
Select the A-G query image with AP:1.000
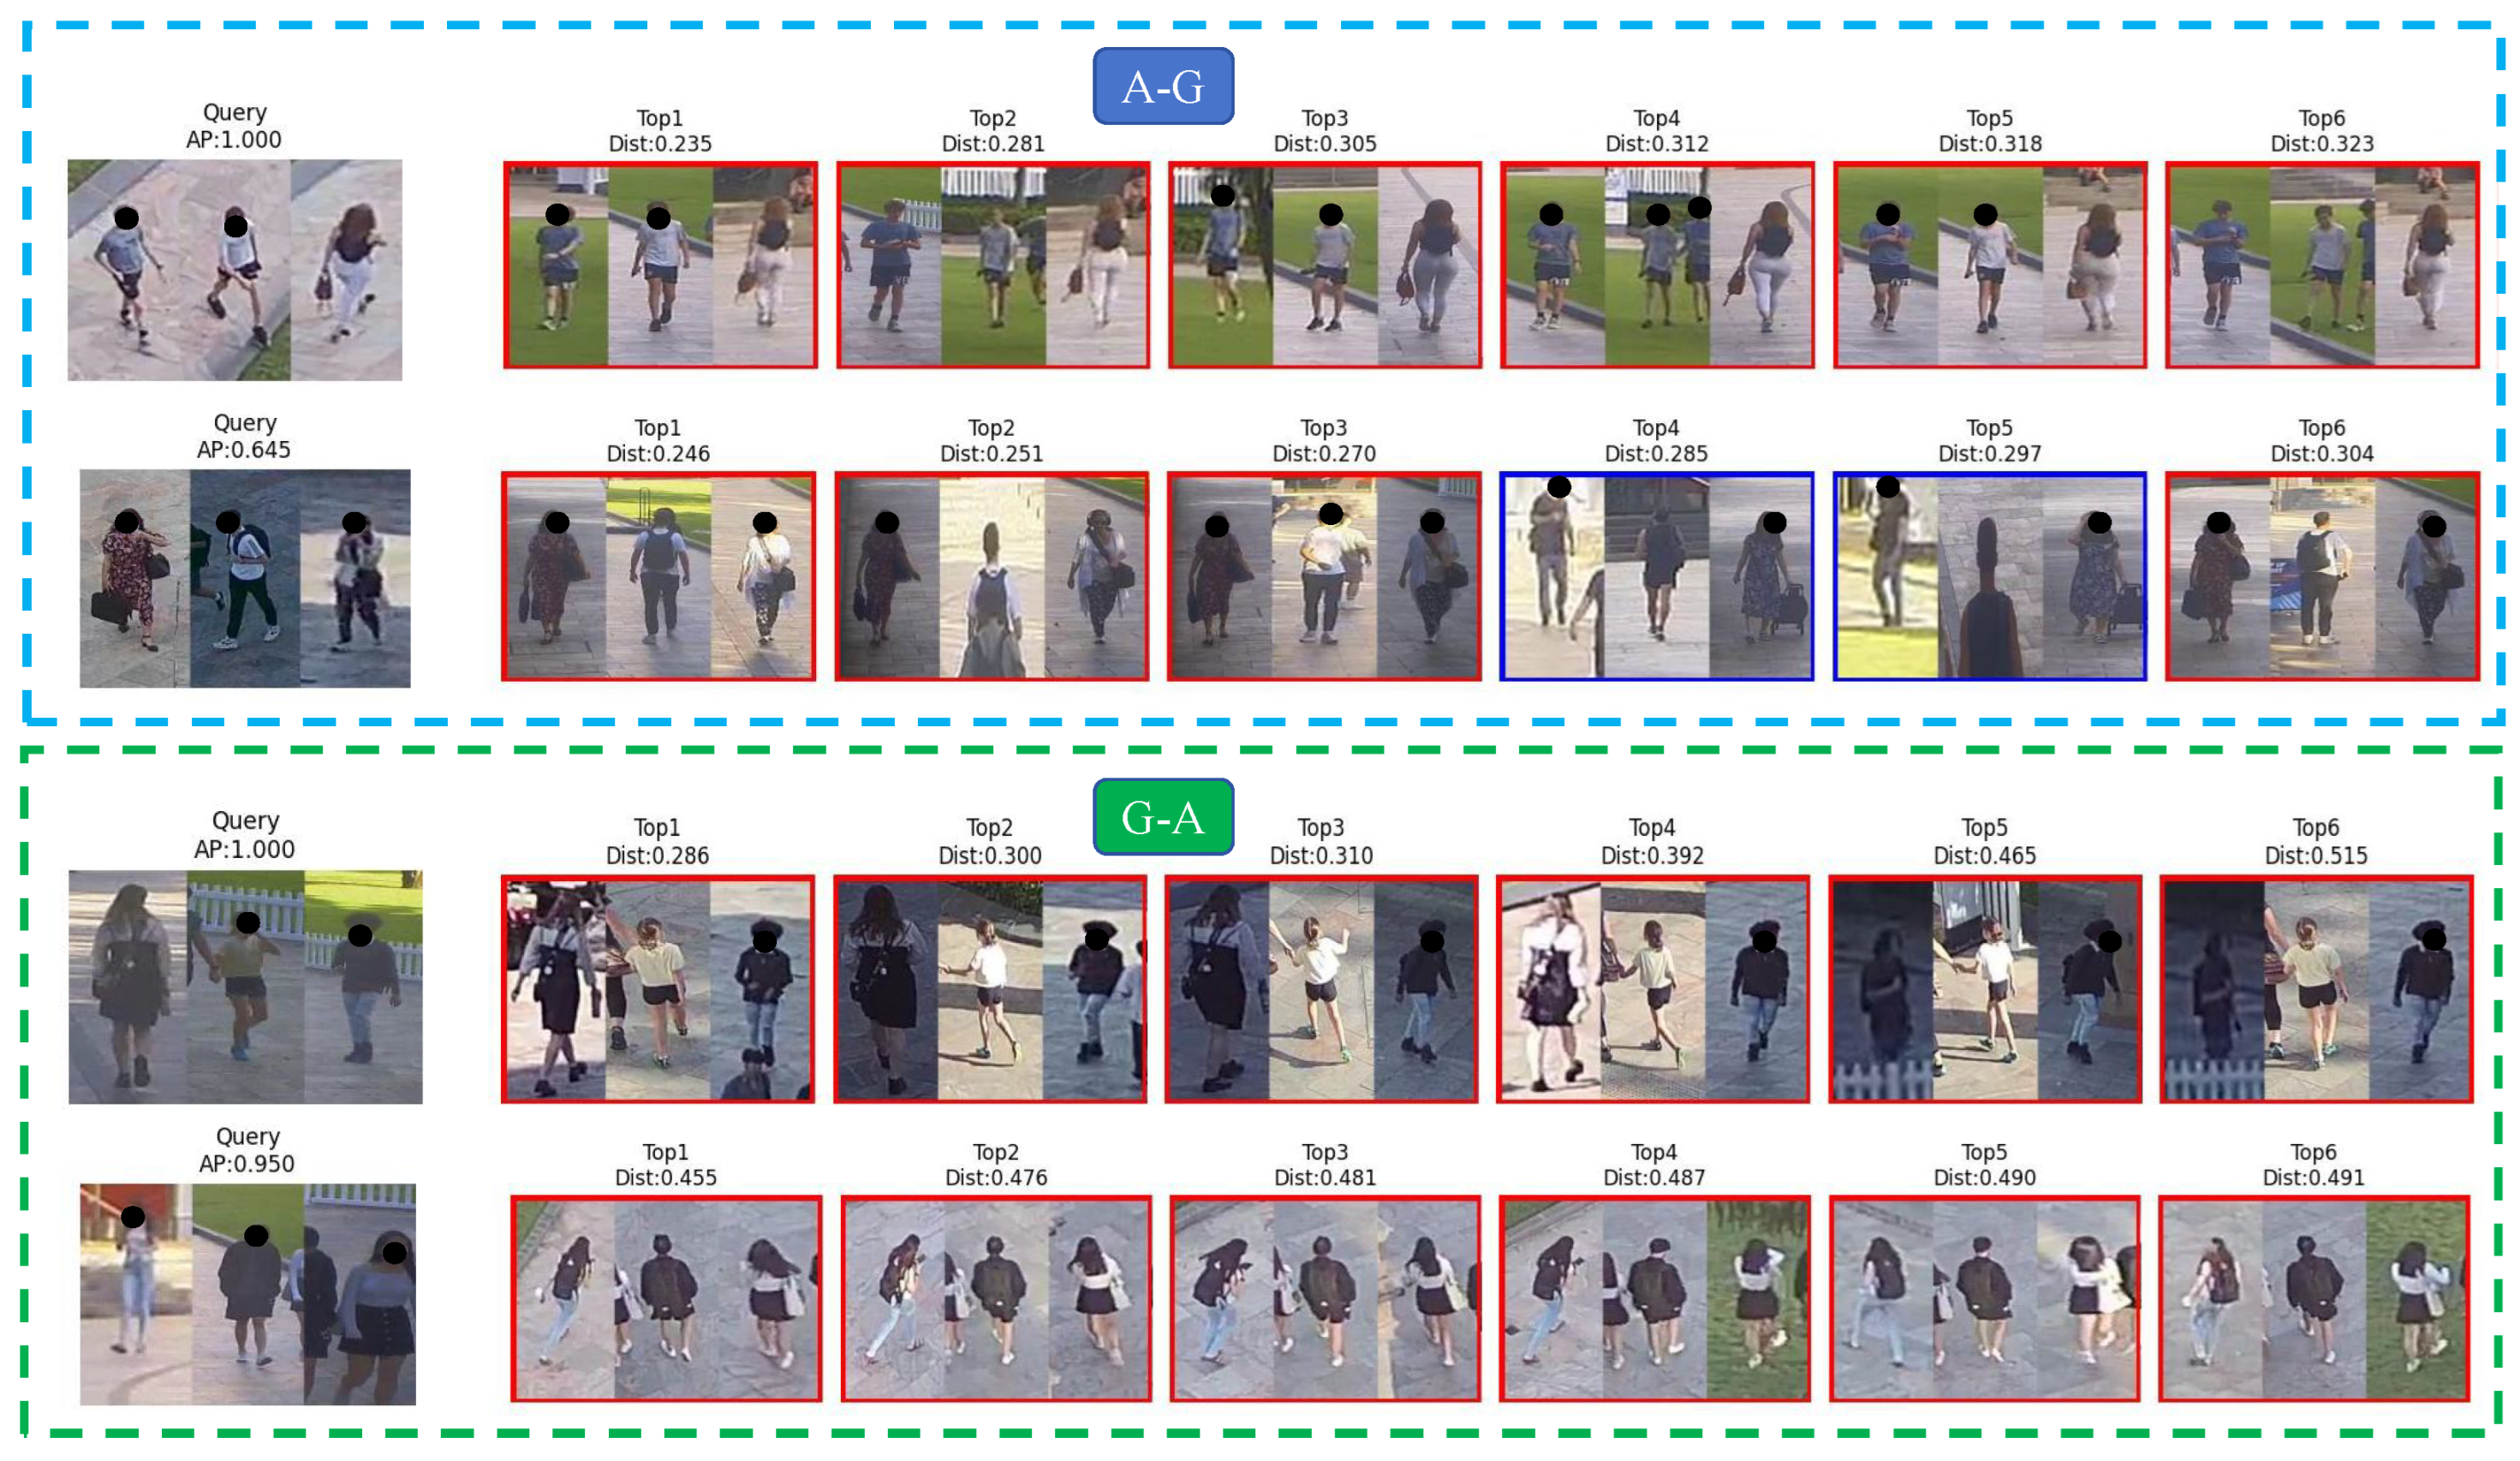[235, 270]
